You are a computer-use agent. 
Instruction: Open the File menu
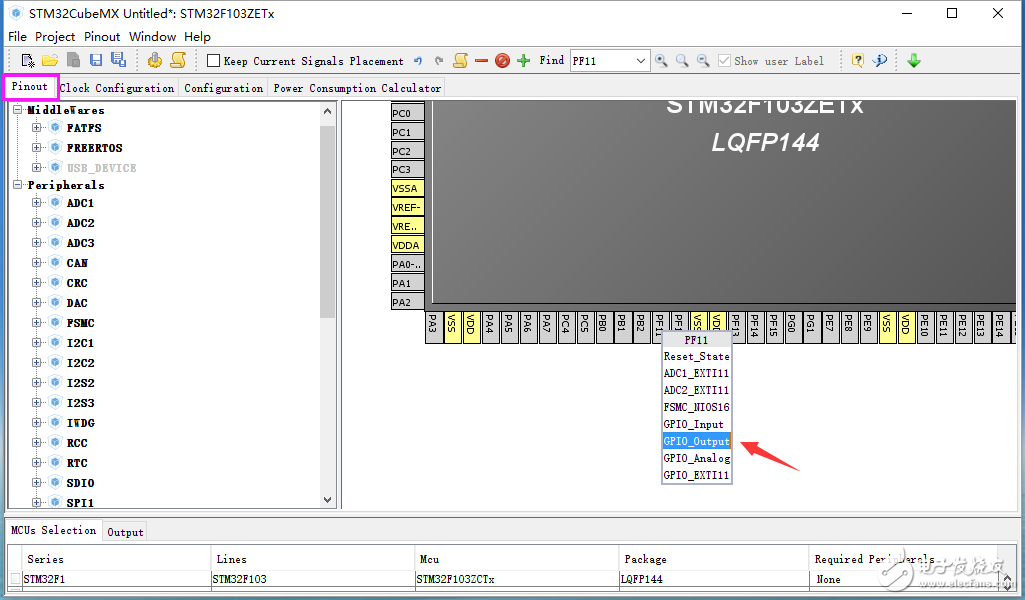pos(17,37)
